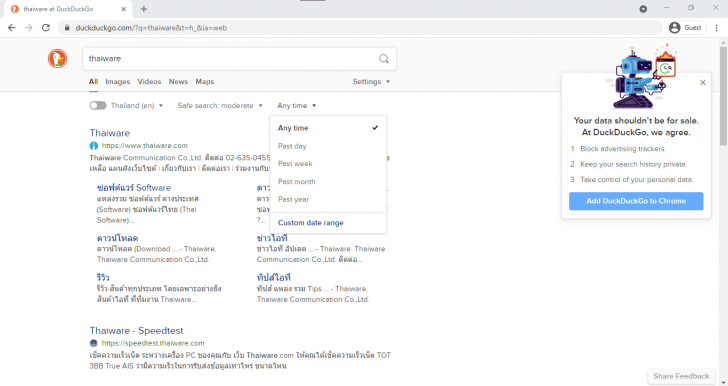This screenshot has width=728, height=386.
Task: Click the robot mascot illustration
Action: [641, 77]
